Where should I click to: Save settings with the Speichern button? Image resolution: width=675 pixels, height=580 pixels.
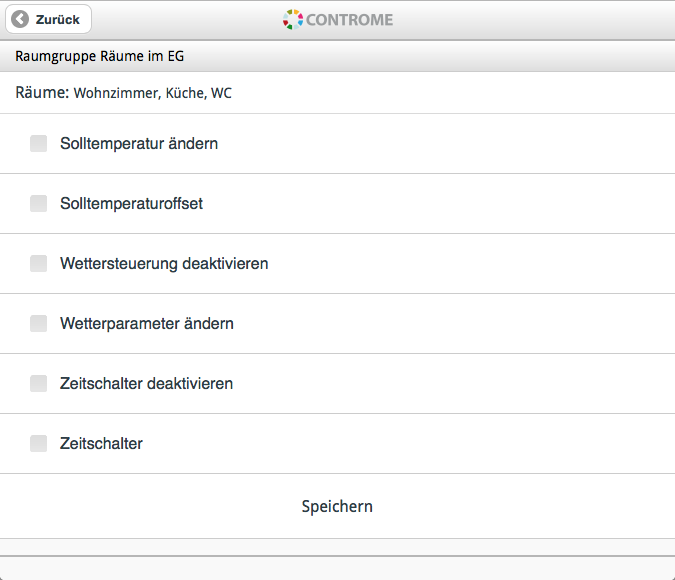click(x=338, y=506)
